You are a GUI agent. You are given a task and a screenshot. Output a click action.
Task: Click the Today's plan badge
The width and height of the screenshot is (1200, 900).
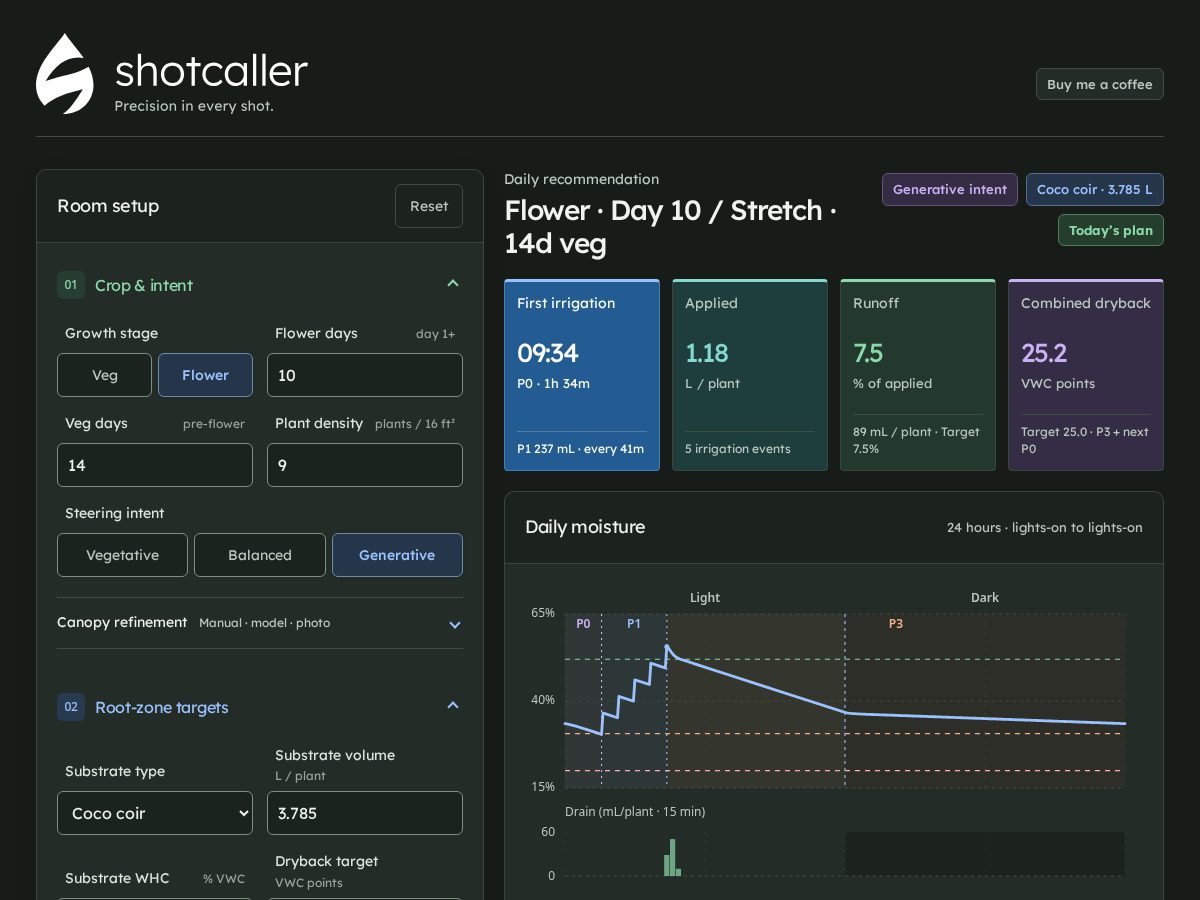(x=1111, y=230)
